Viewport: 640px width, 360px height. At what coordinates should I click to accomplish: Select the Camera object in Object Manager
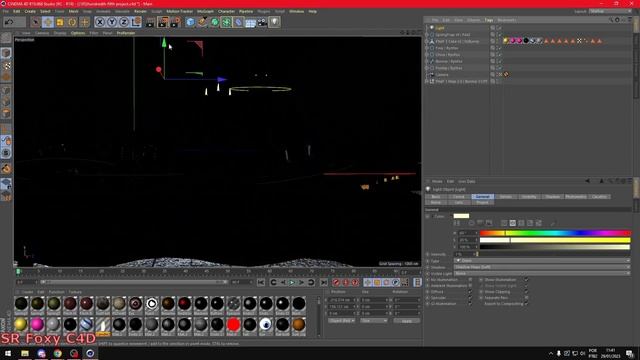click(x=442, y=75)
